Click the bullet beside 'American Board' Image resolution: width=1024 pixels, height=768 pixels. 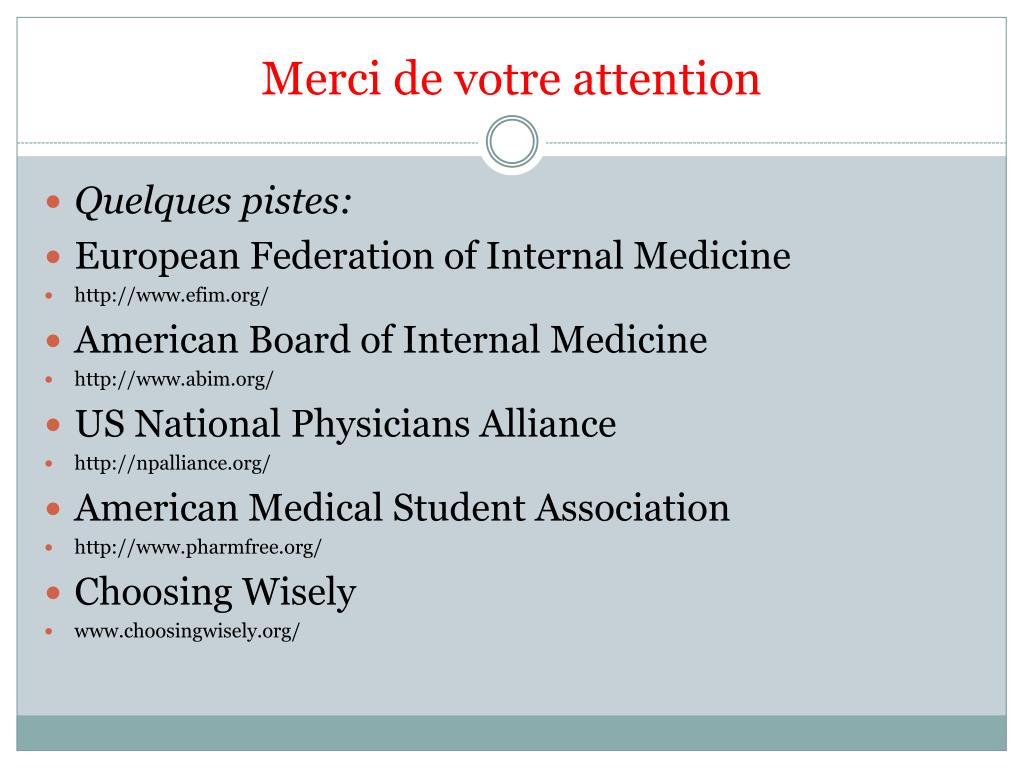pyautogui.click(x=54, y=341)
